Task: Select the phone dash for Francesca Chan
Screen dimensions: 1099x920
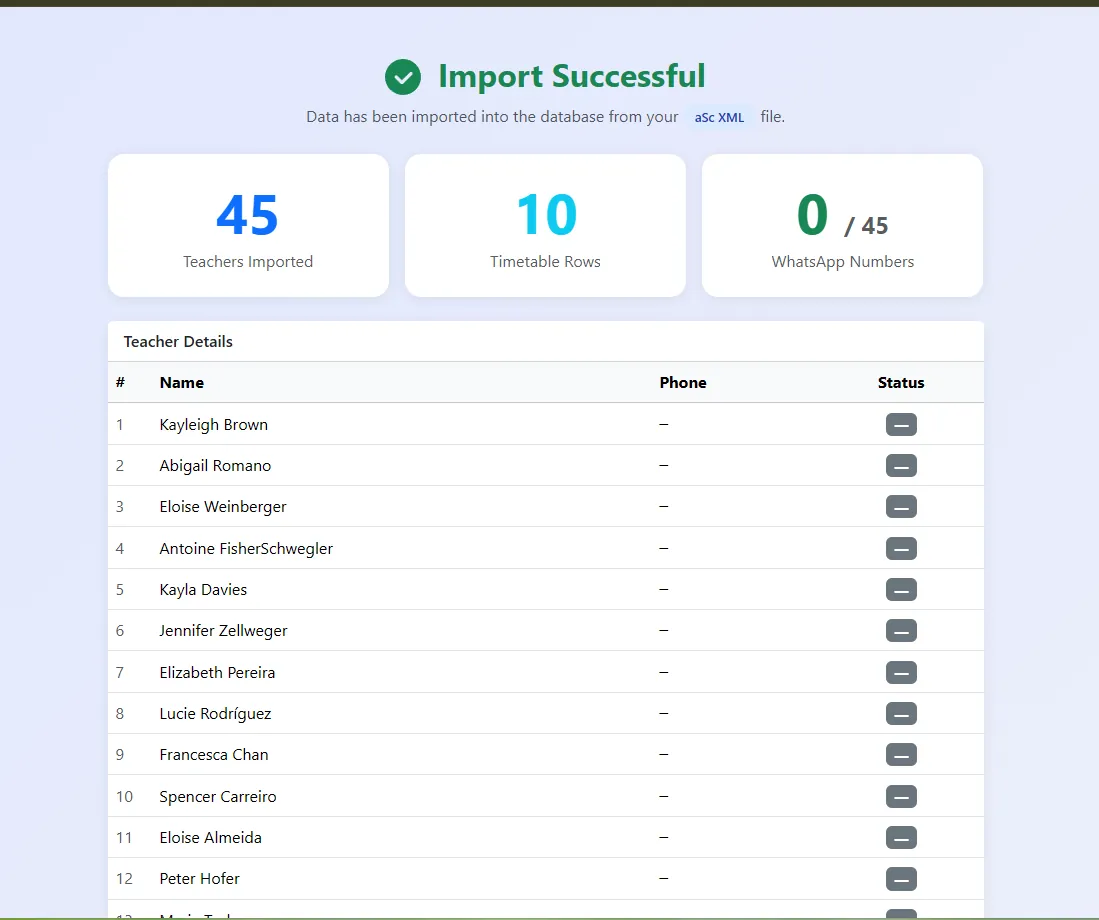Action: (664, 754)
